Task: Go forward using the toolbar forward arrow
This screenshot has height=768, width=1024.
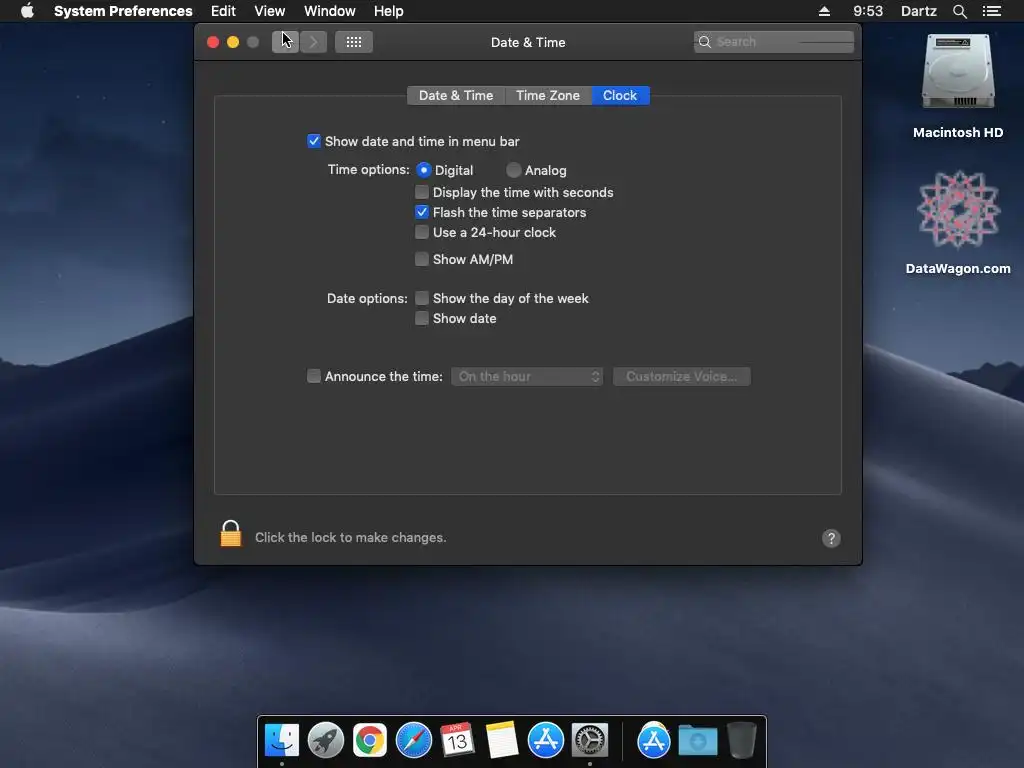Action: coord(313,42)
